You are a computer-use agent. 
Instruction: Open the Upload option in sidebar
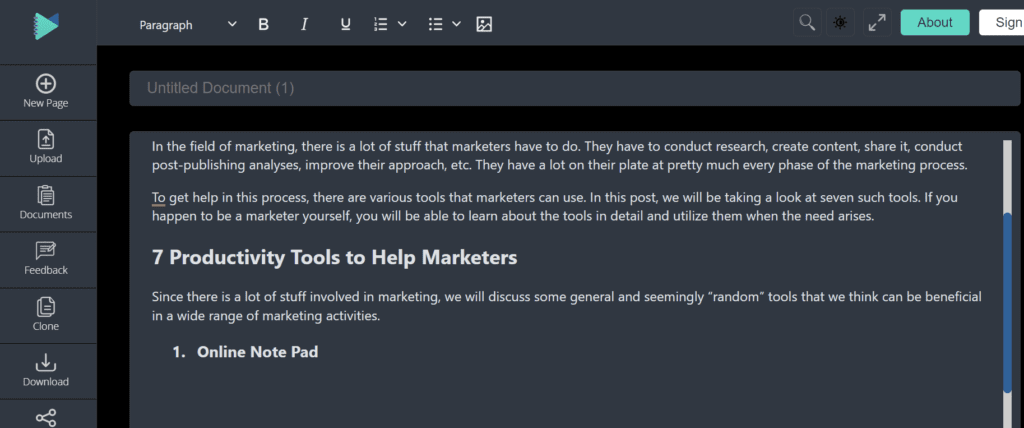(x=46, y=148)
